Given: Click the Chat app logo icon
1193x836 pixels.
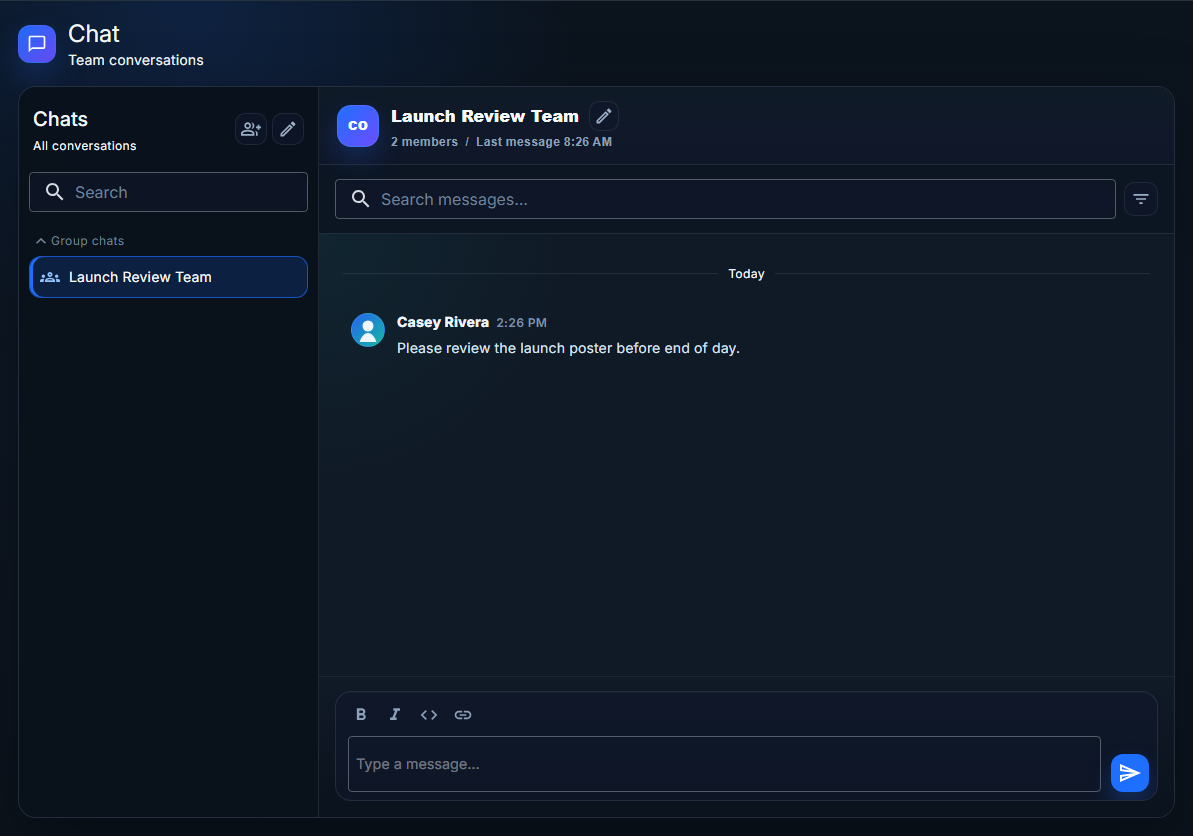Looking at the screenshot, I should [x=37, y=44].
